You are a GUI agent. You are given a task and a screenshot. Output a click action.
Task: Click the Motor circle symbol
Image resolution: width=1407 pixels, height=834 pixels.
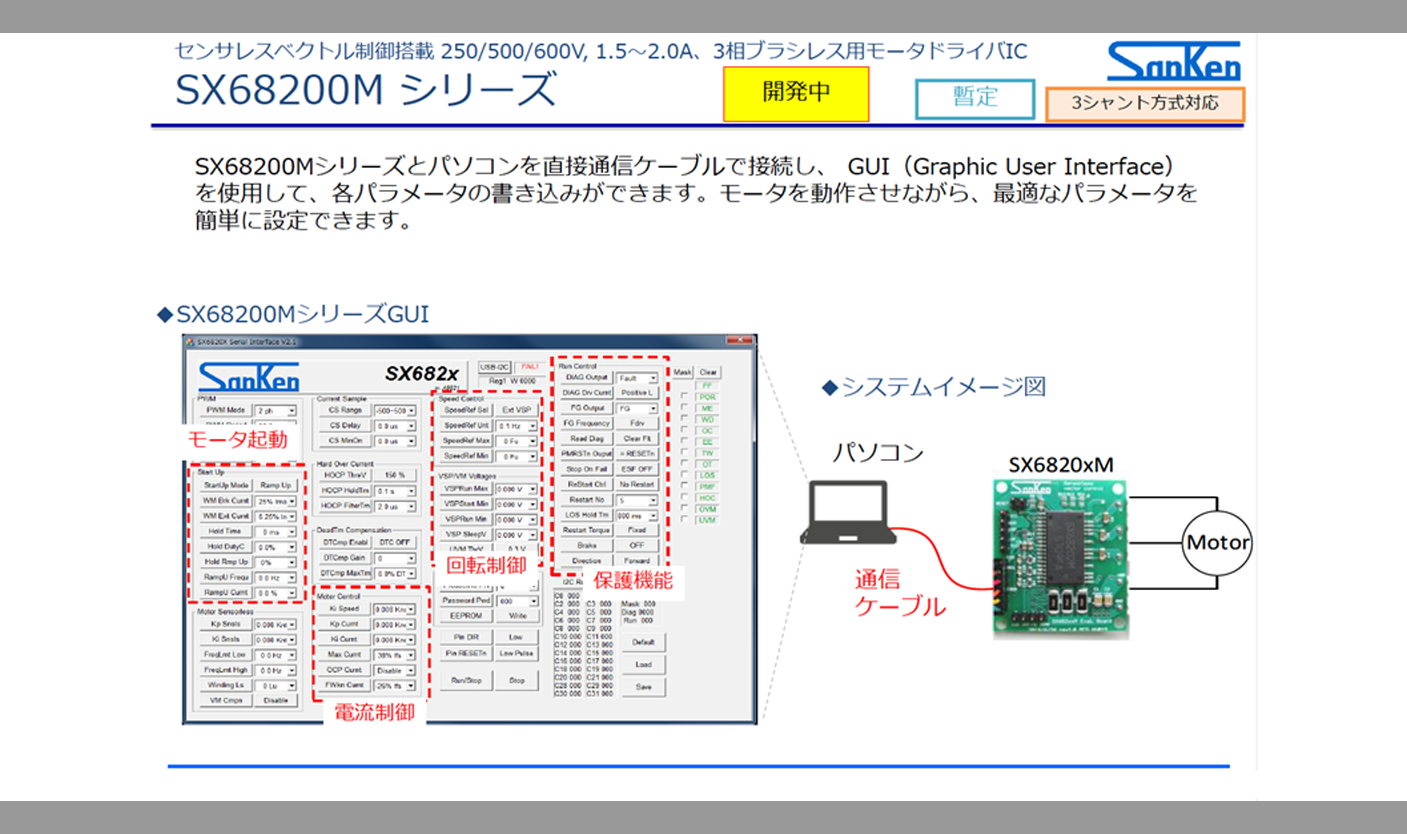pos(1217,542)
